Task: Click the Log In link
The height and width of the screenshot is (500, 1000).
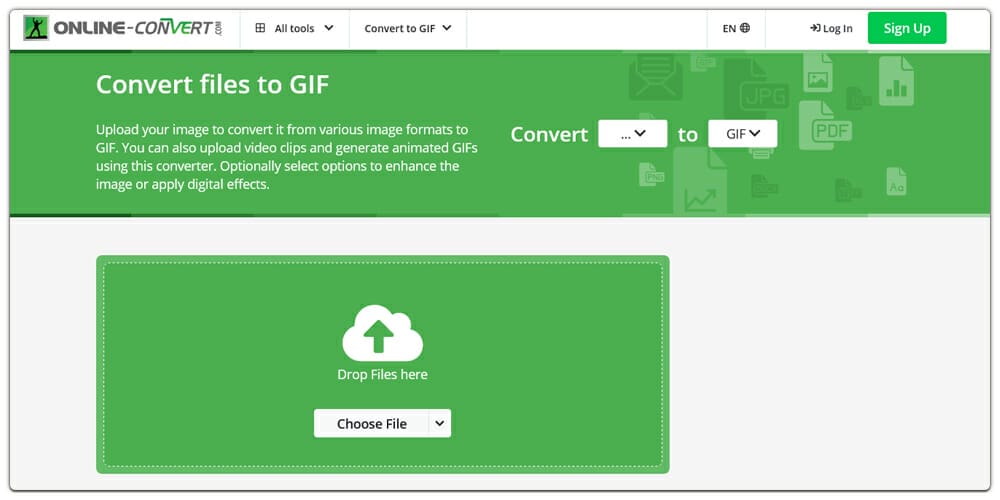Action: pos(831,28)
